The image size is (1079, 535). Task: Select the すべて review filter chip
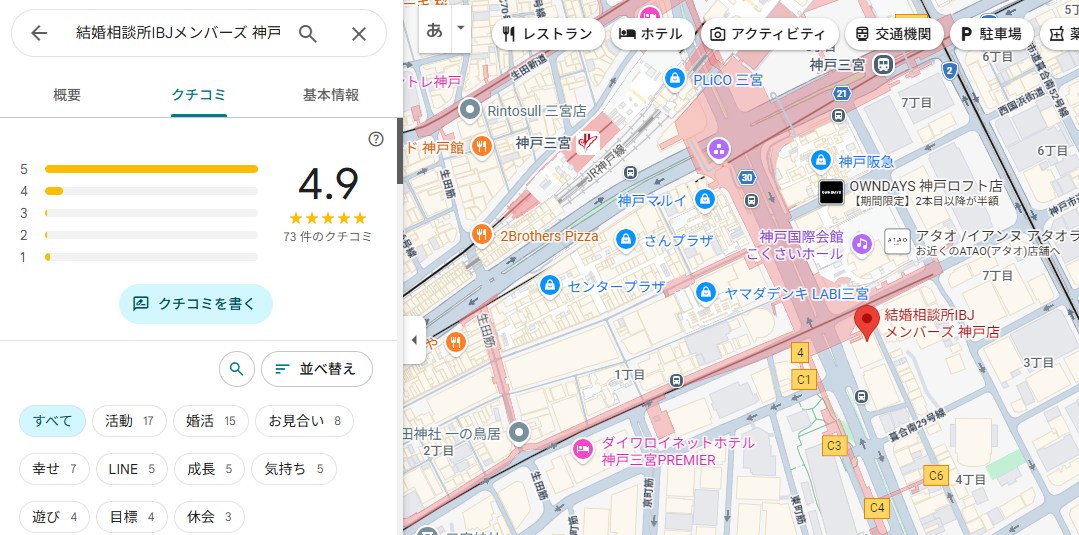pyautogui.click(x=52, y=421)
